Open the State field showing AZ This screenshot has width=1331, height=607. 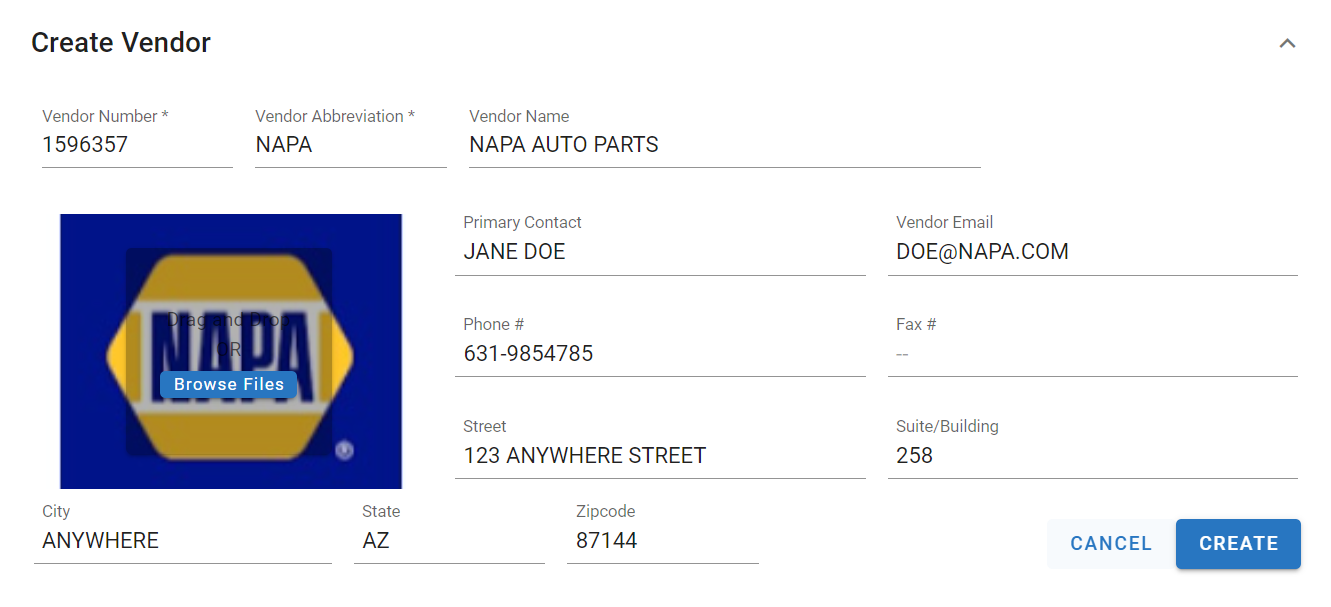449,541
